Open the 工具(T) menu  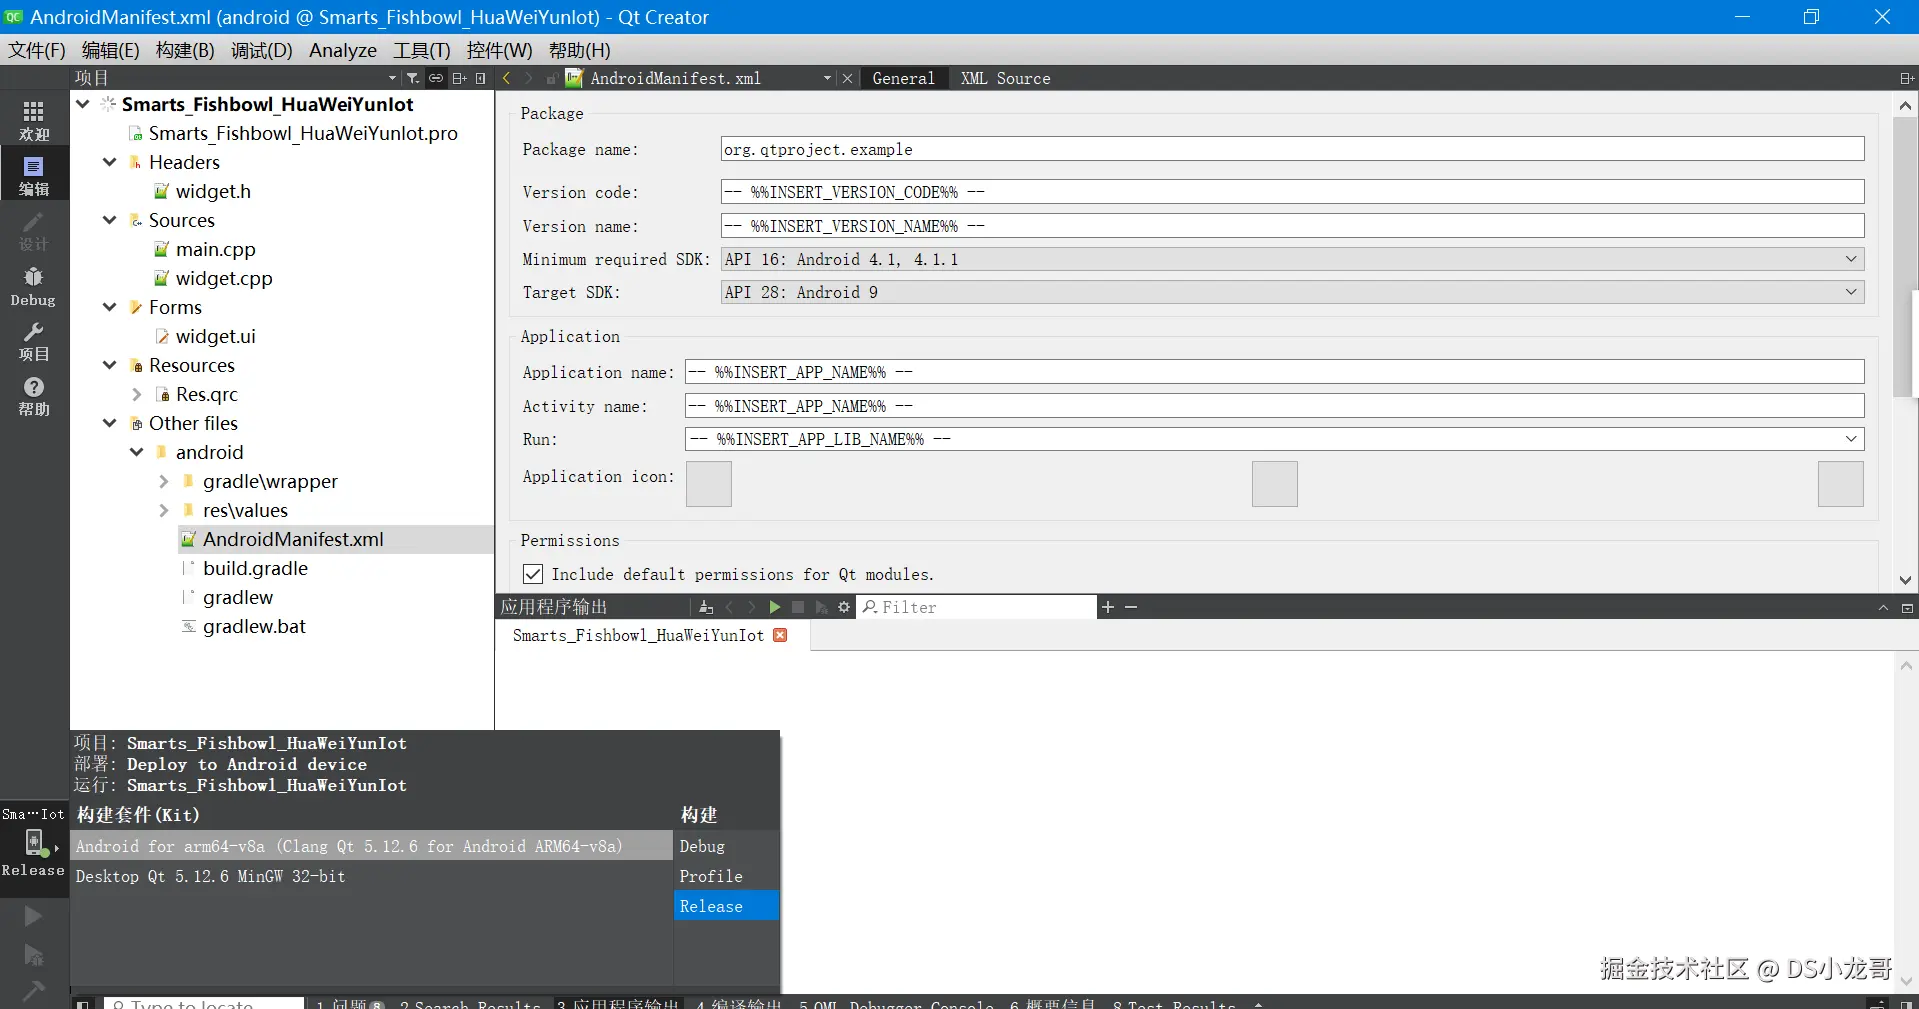pos(422,50)
